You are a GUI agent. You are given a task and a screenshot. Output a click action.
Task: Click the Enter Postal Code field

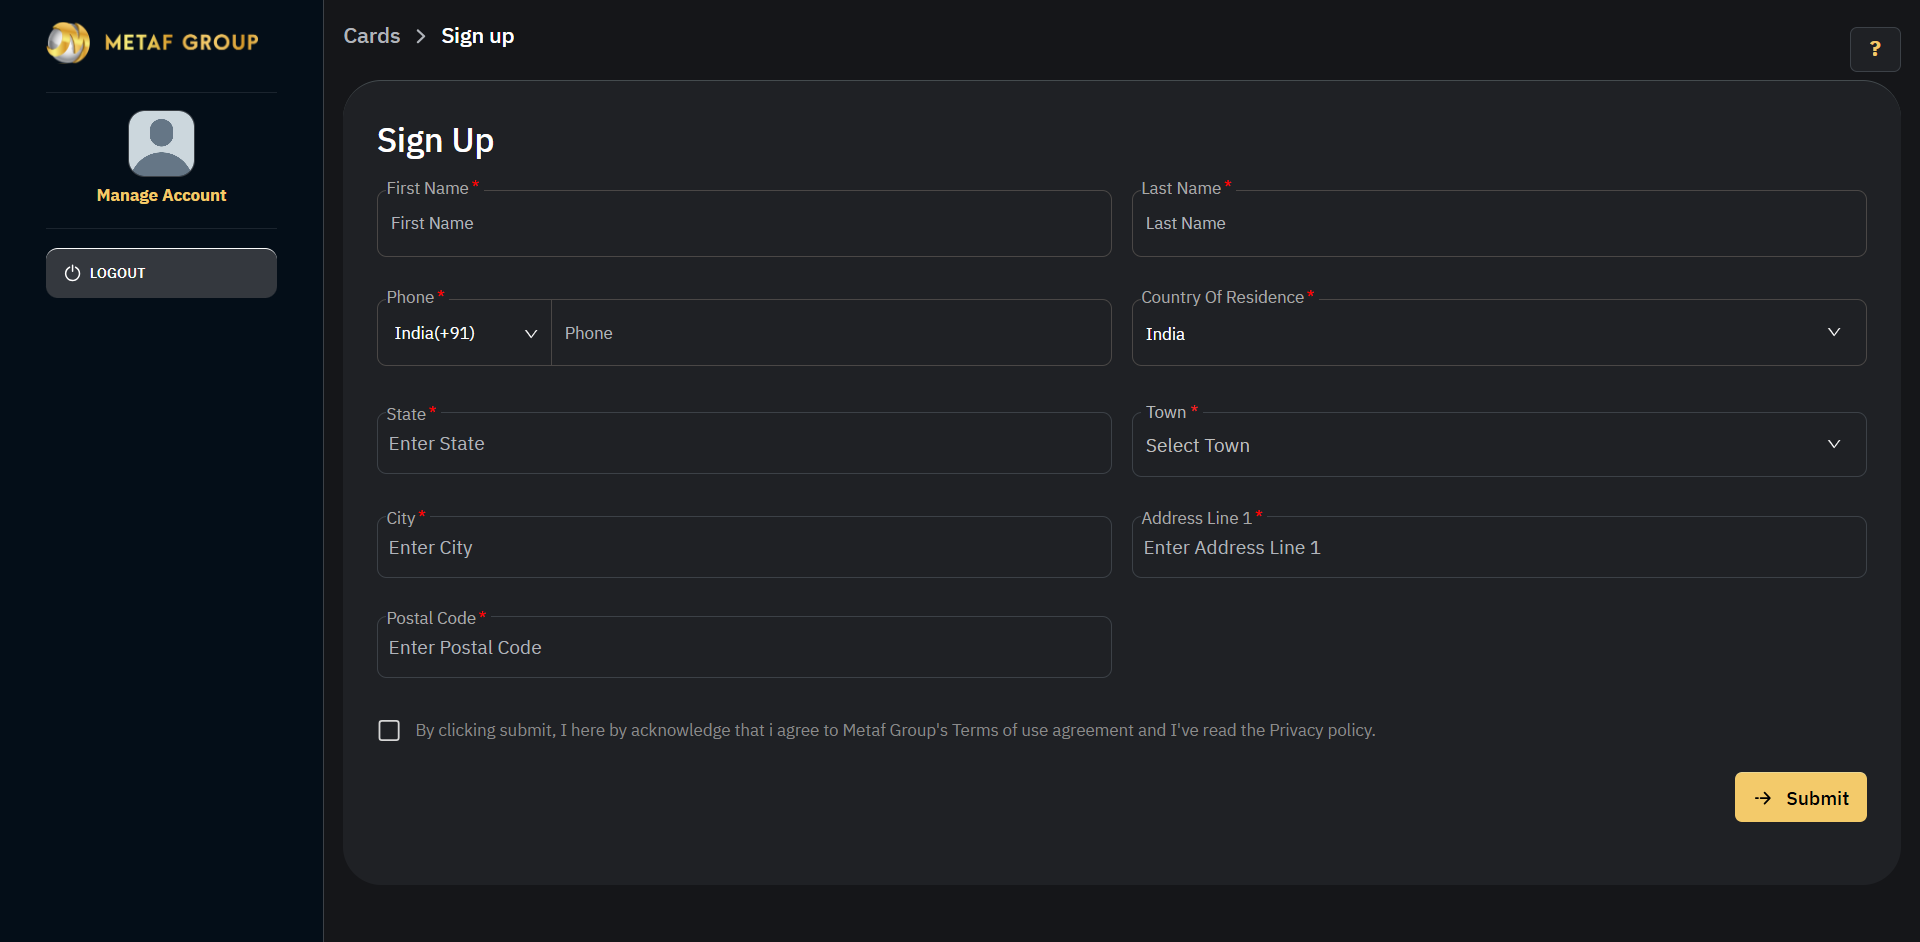[744, 647]
